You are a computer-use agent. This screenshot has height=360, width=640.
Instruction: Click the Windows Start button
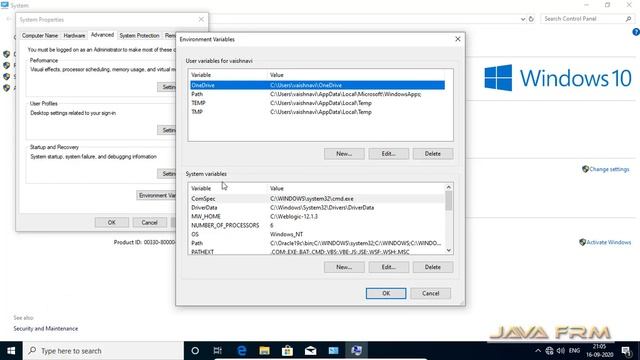point(11,351)
